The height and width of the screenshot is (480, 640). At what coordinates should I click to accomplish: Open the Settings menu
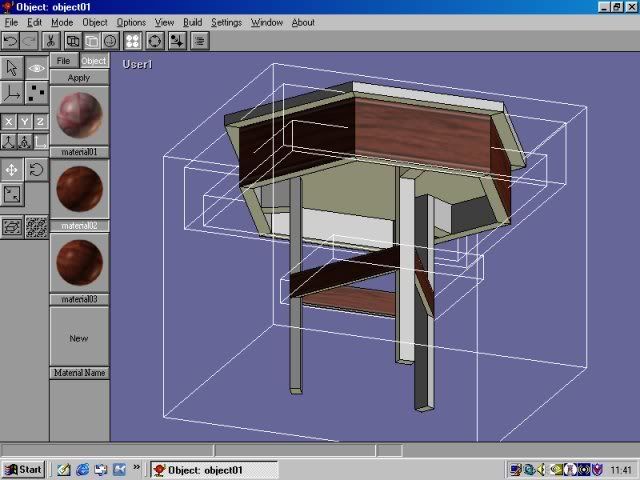coord(226,22)
